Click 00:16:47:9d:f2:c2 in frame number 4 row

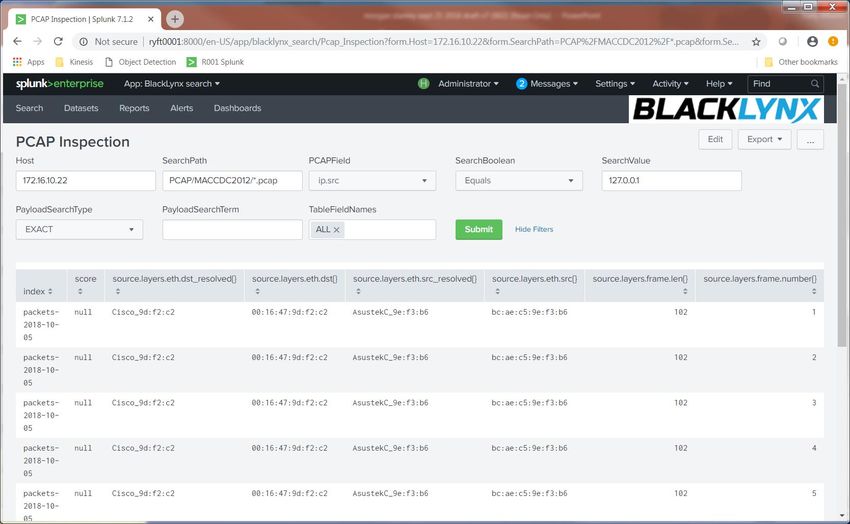click(289, 448)
